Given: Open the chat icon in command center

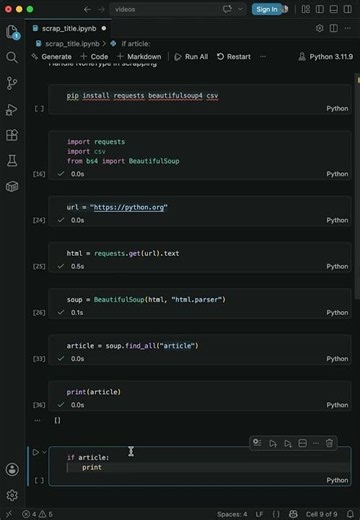Looking at the screenshot, I should [x=227, y=9].
